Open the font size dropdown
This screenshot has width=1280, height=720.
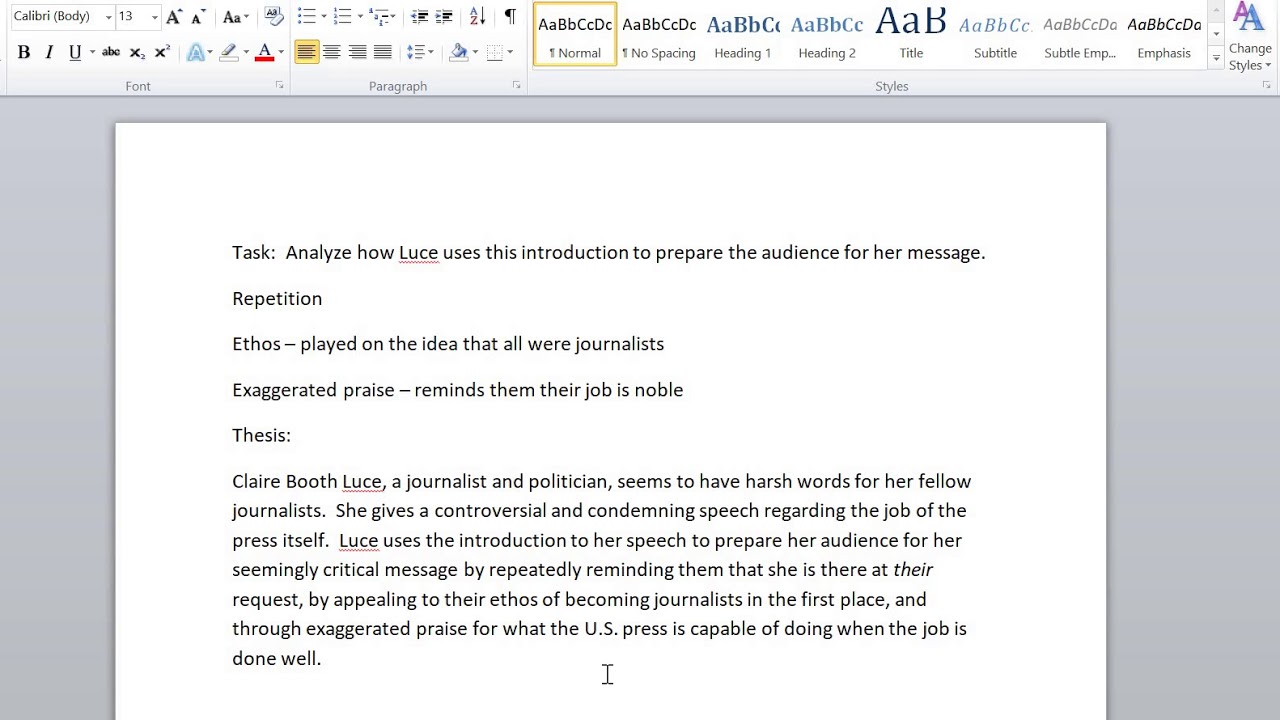tap(154, 17)
